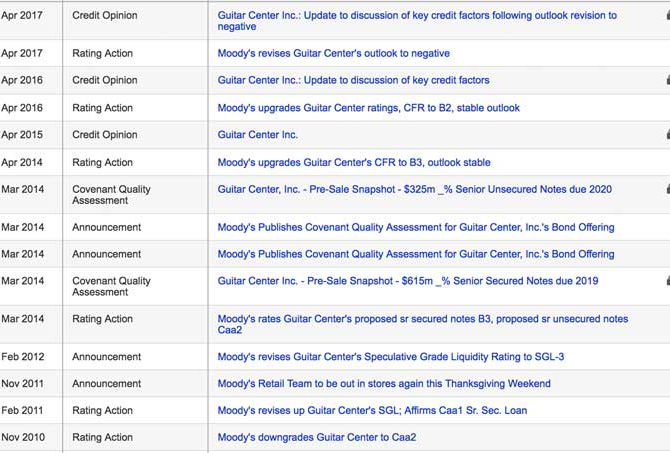Click lock icon on Apr 2015 Guitar Center Inc. row
This screenshot has width=670, height=453.
[x=666, y=134]
